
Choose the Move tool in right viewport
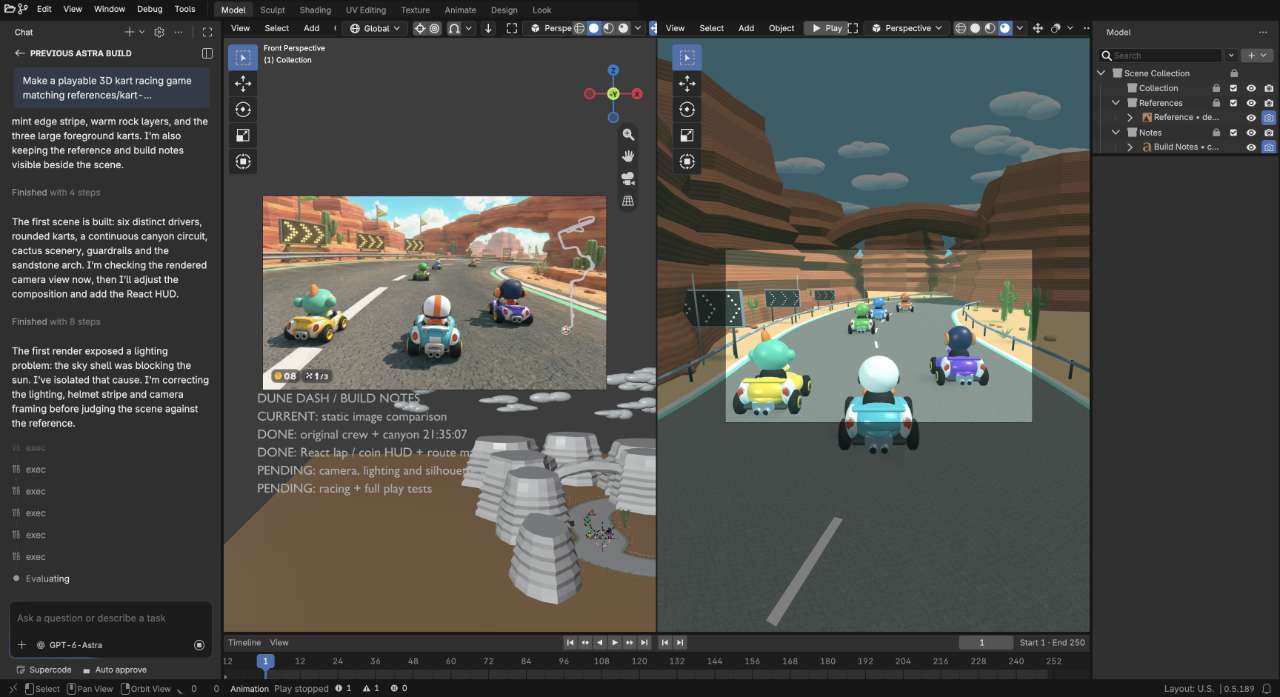click(x=687, y=83)
